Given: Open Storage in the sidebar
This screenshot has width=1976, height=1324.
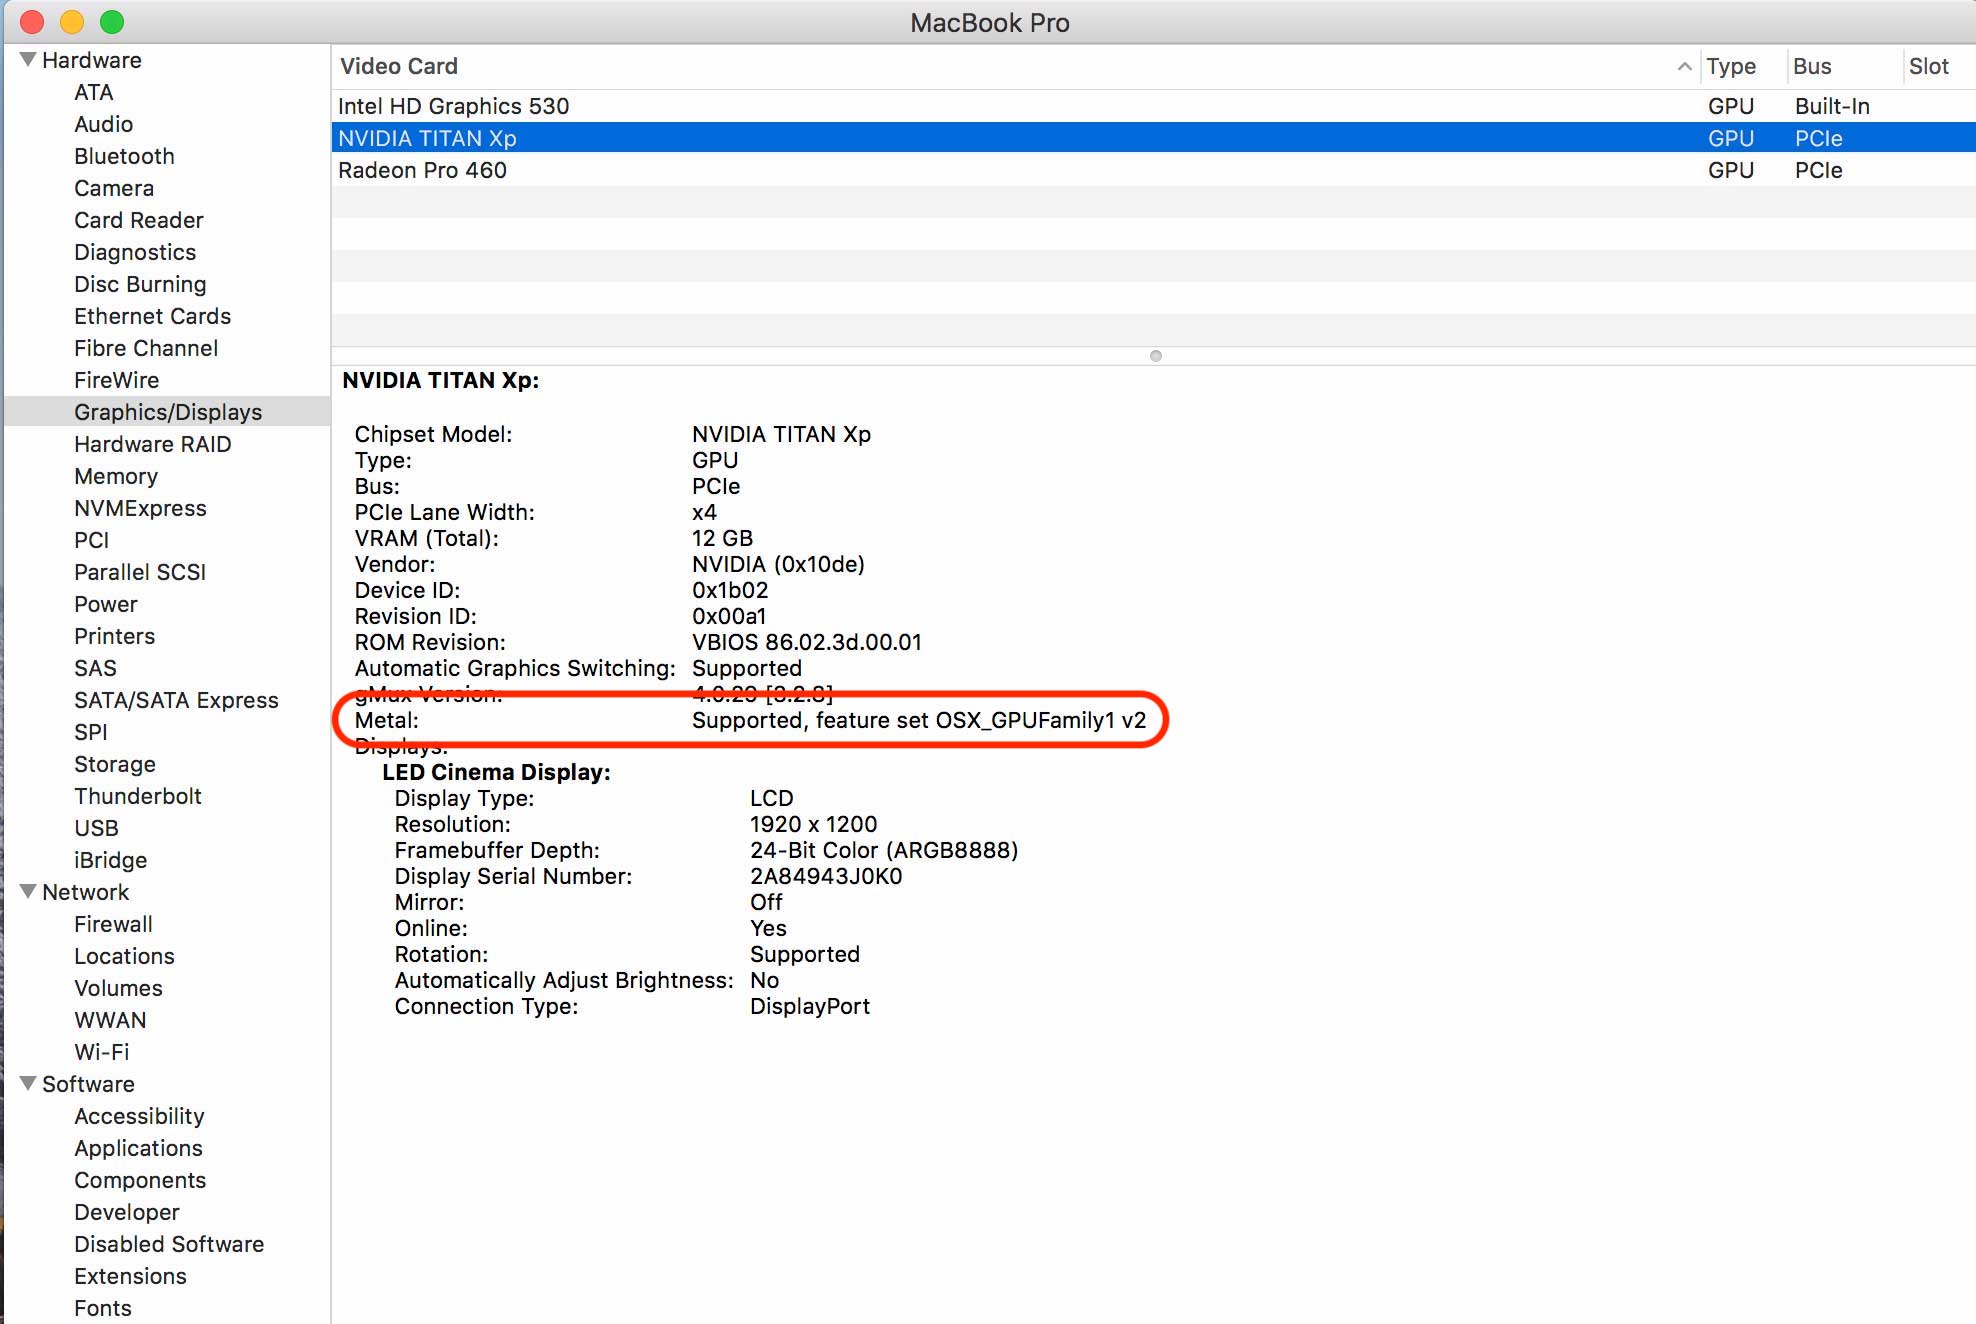Looking at the screenshot, I should (115, 764).
